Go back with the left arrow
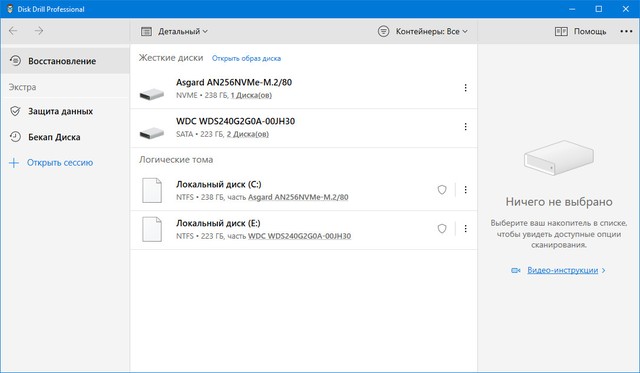The height and width of the screenshot is (373, 640). [13, 31]
